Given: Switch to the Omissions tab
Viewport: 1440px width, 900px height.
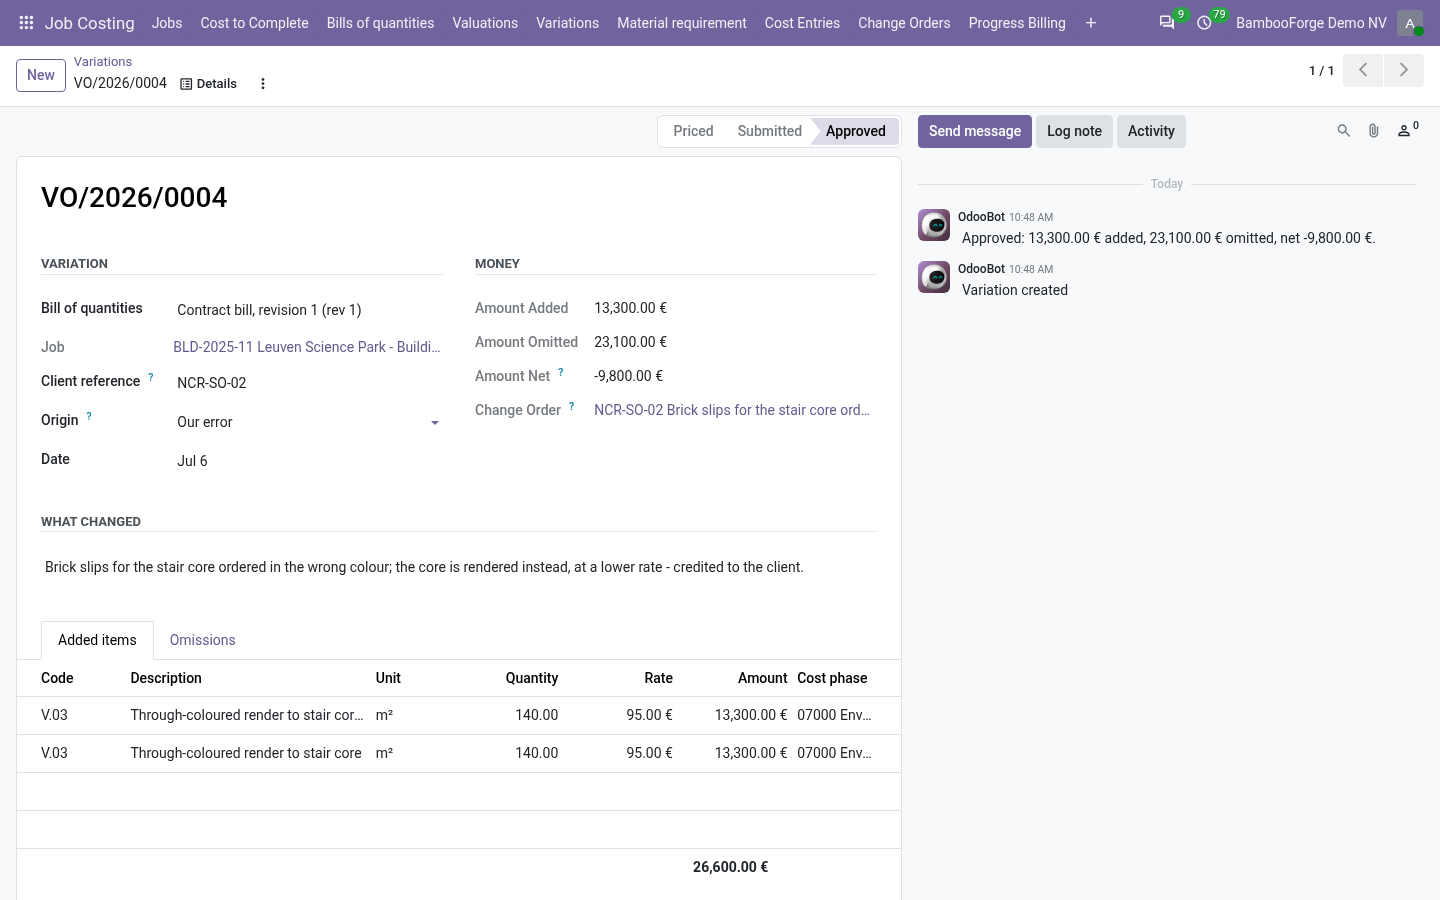Looking at the screenshot, I should click(203, 640).
